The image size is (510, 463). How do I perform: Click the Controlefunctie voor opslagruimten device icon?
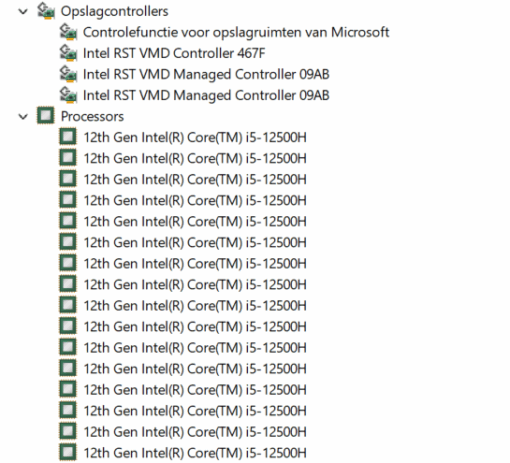tap(68, 32)
